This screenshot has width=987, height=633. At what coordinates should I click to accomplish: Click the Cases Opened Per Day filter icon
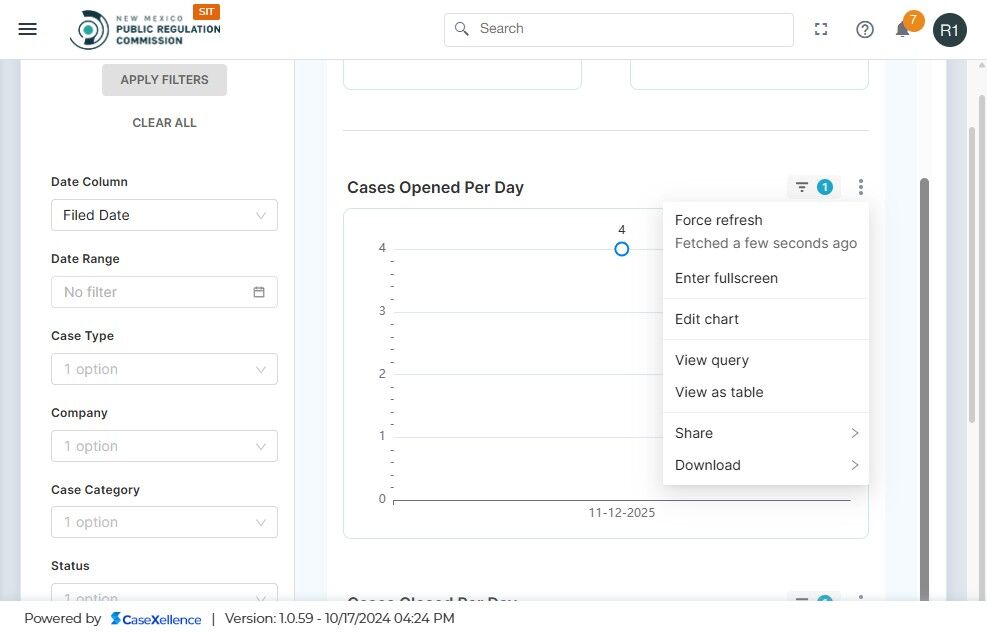801,187
